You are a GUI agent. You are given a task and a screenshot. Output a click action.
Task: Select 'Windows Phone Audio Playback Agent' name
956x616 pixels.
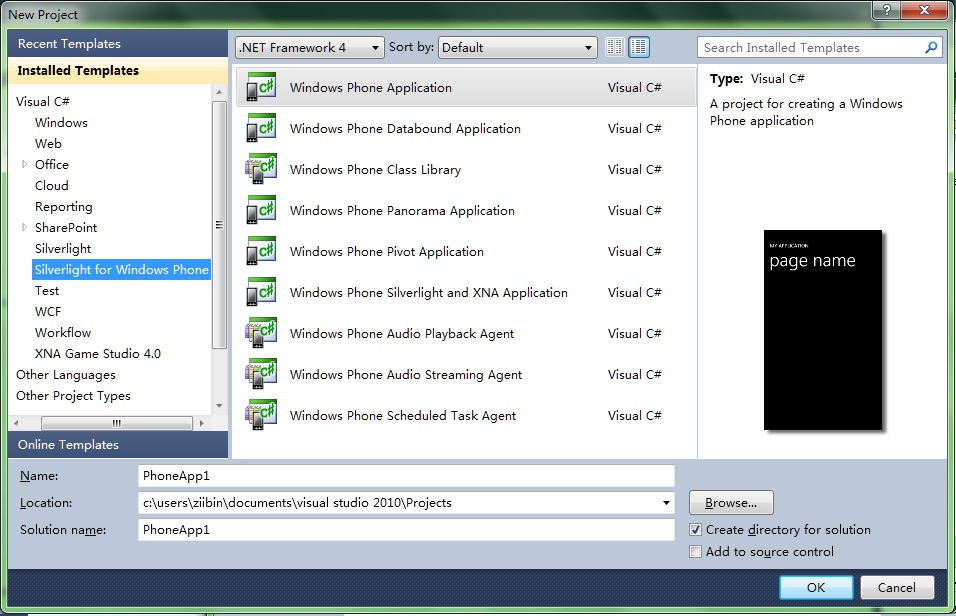pos(402,334)
